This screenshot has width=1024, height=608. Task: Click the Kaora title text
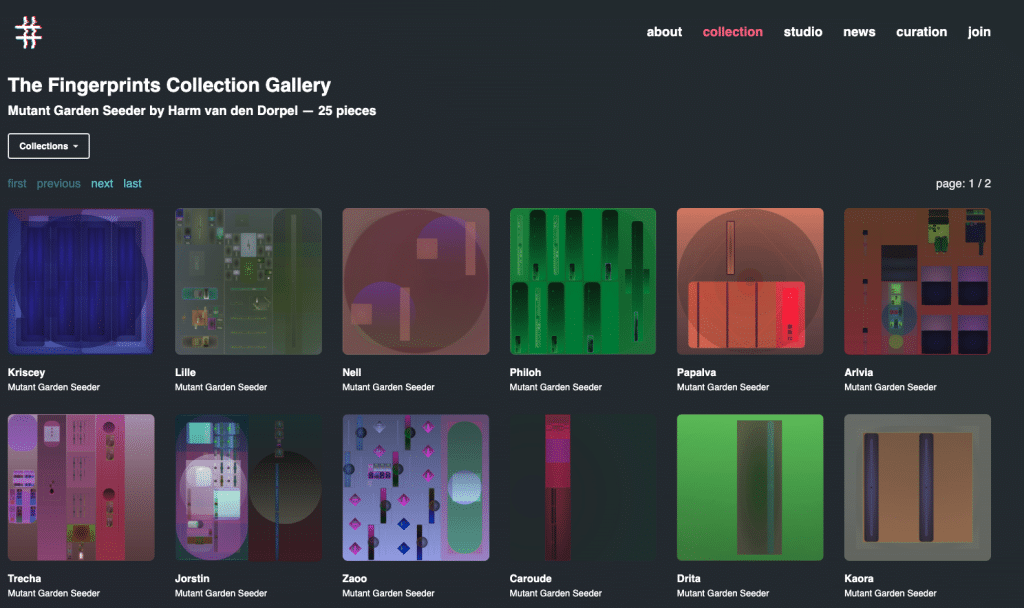(x=858, y=579)
